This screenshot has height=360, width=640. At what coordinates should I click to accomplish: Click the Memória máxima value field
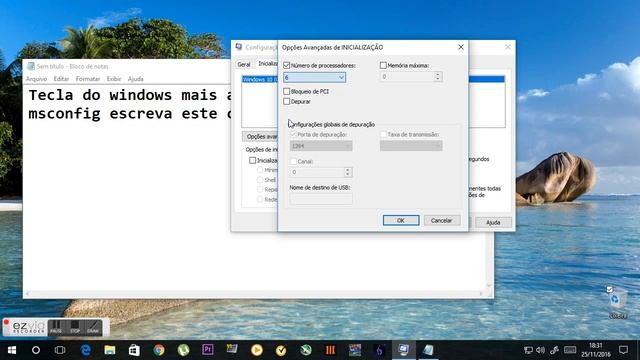point(407,77)
